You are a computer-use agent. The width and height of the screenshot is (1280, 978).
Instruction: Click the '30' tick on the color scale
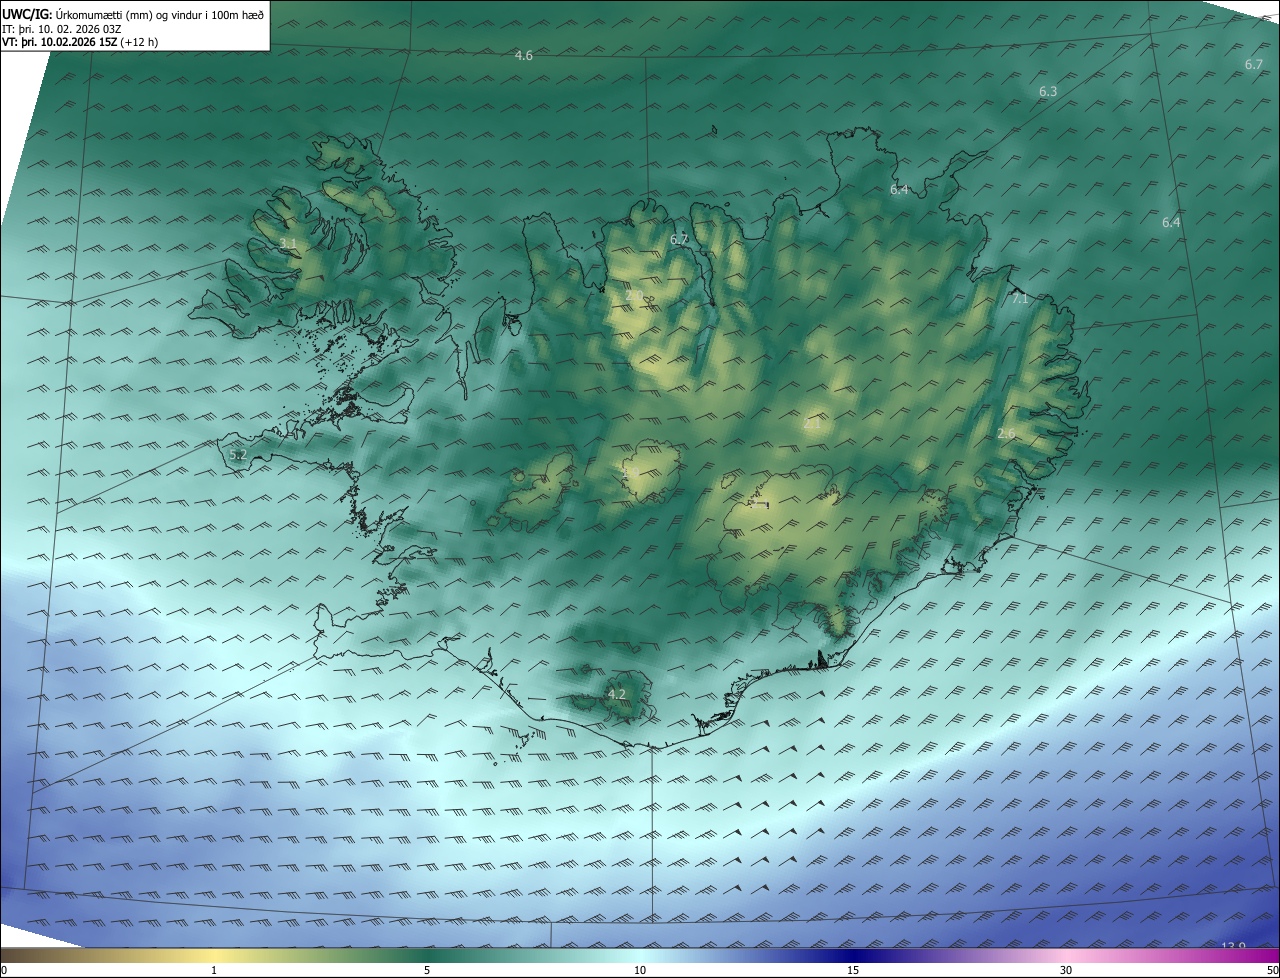(1066, 970)
